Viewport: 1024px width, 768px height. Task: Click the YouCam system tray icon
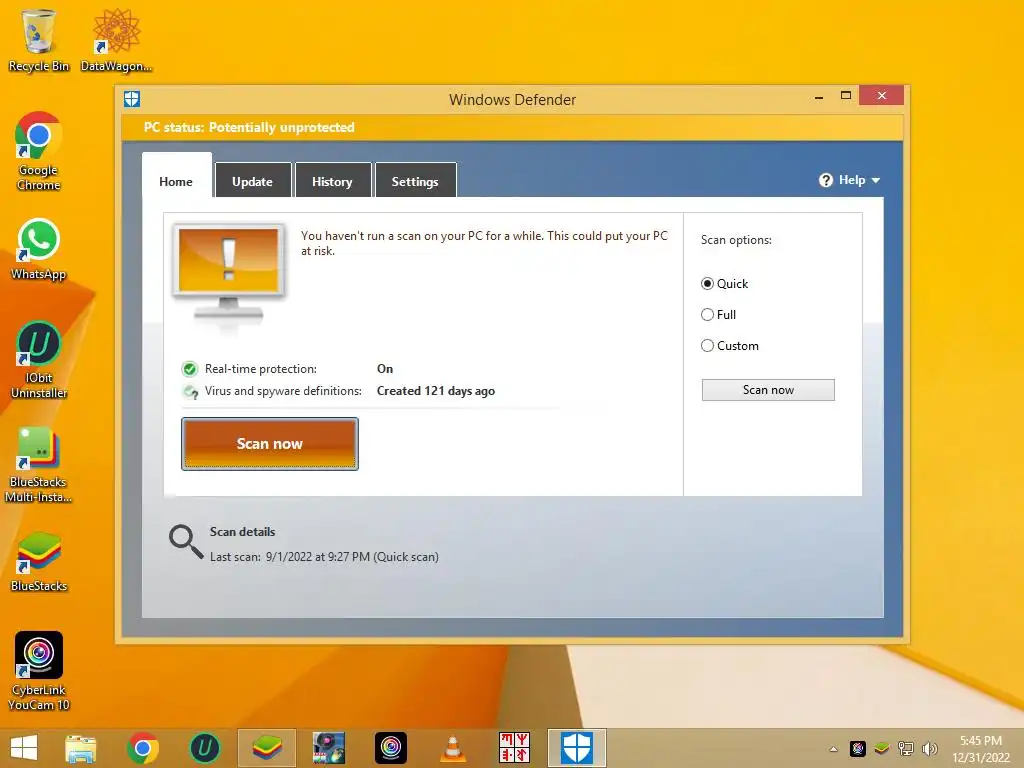(x=857, y=748)
